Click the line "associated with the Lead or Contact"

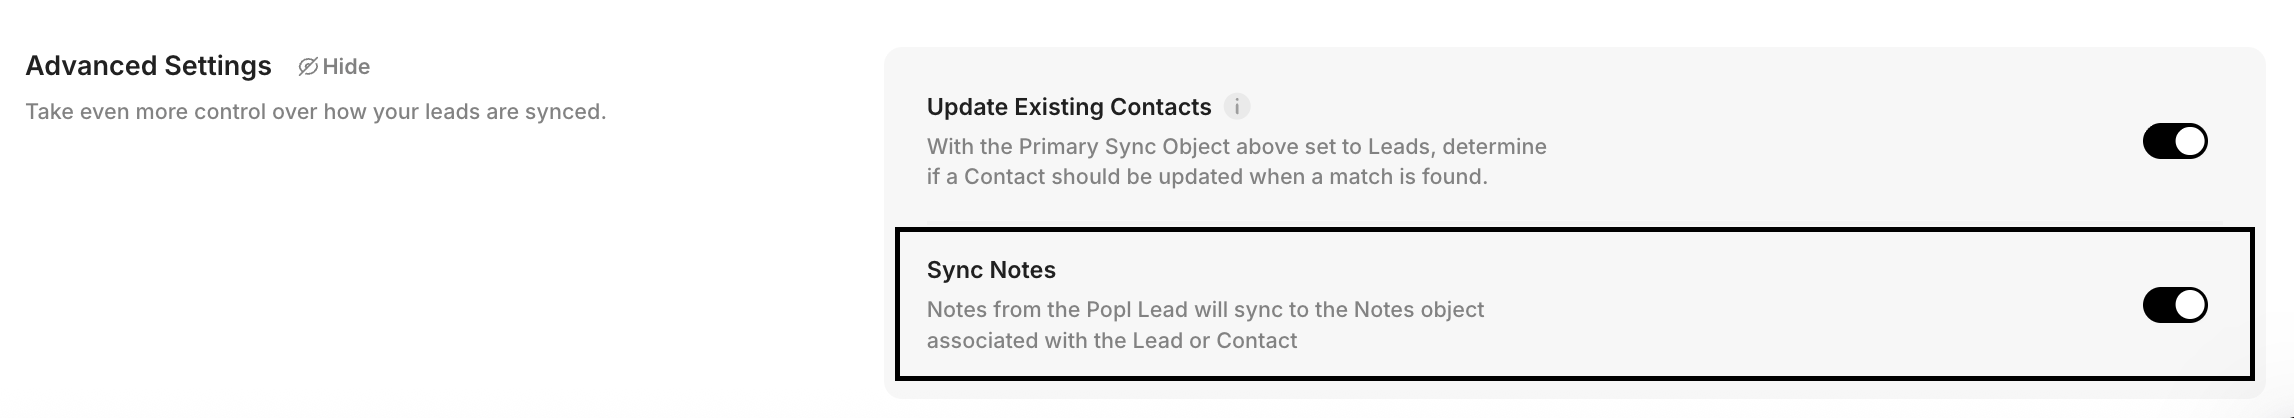(1111, 341)
